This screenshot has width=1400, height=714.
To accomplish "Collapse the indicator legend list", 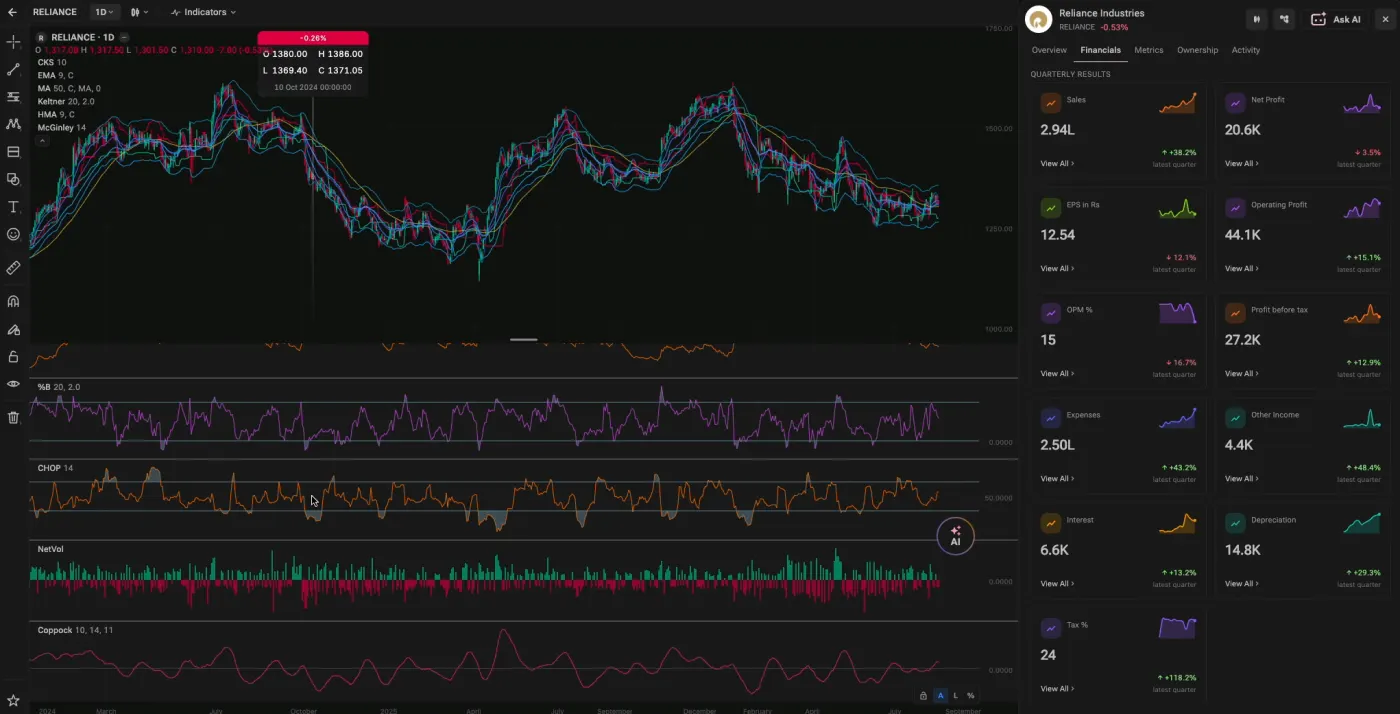I will (x=42, y=141).
